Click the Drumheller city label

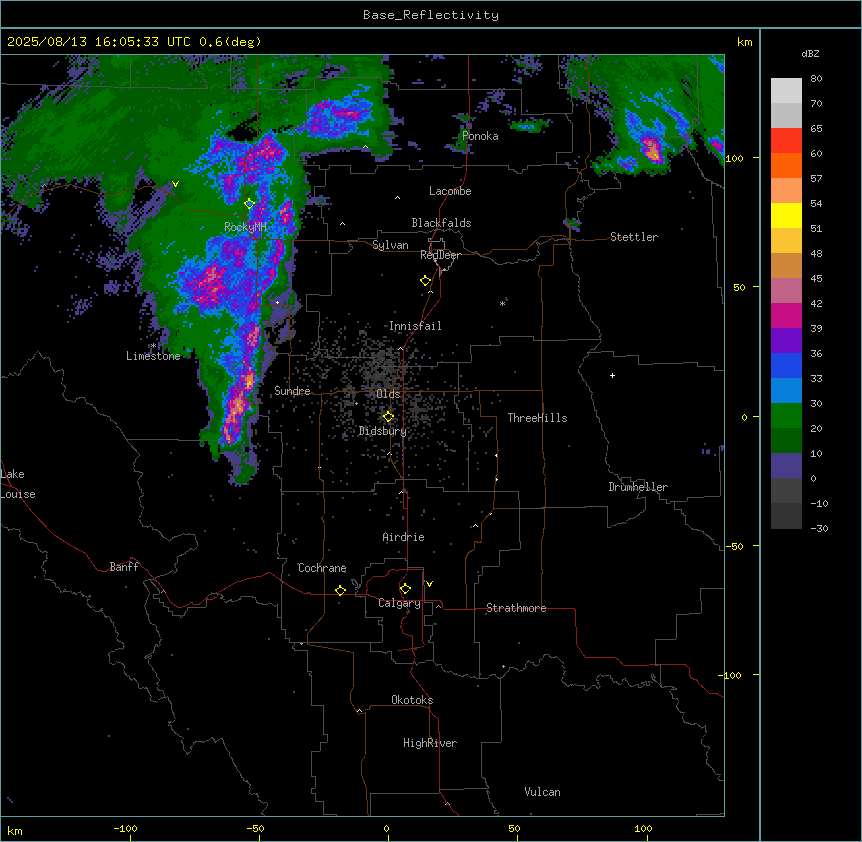click(x=638, y=487)
